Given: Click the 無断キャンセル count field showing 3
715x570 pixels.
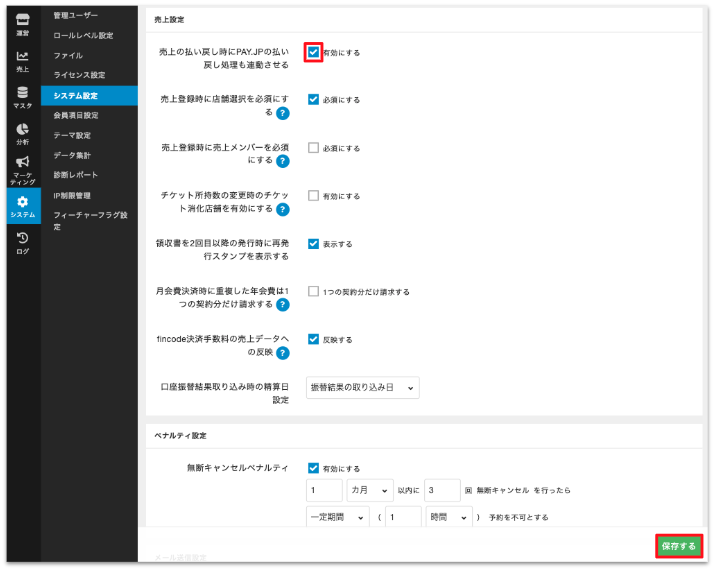Looking at the screenshot, I should [442, 492].
